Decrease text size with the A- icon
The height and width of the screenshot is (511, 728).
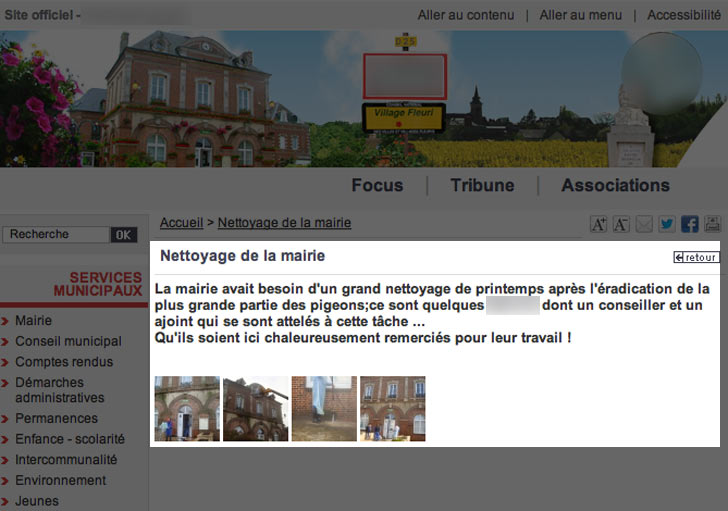[621, 224]
